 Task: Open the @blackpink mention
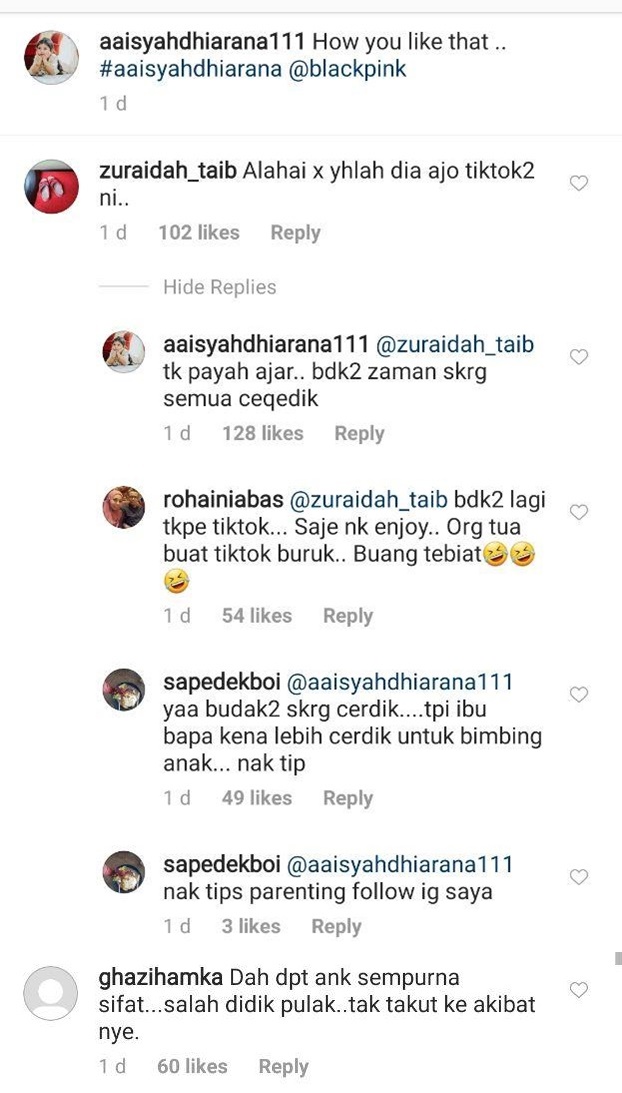pos(347,70)
